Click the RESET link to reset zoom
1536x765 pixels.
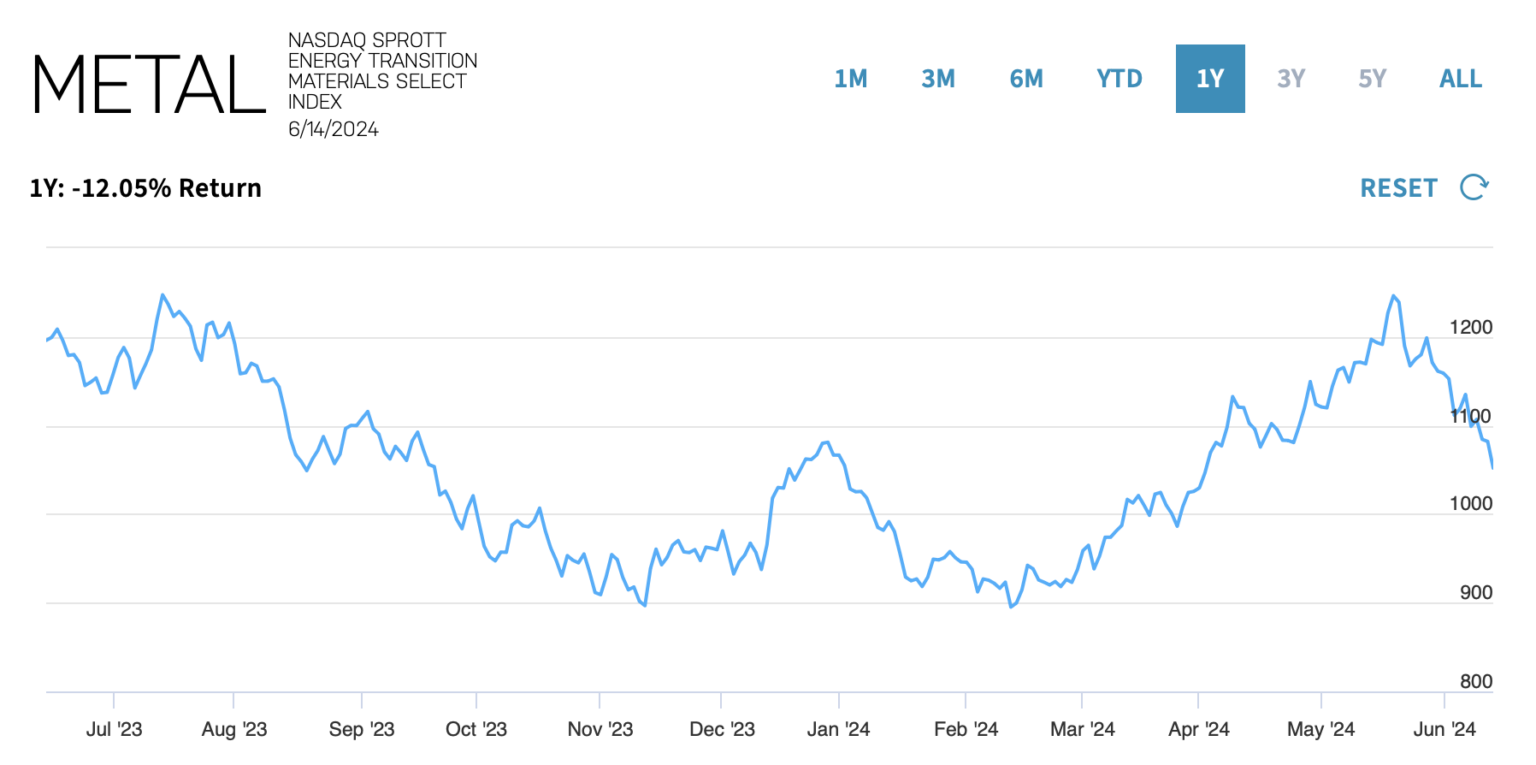tap(1399, 188)
